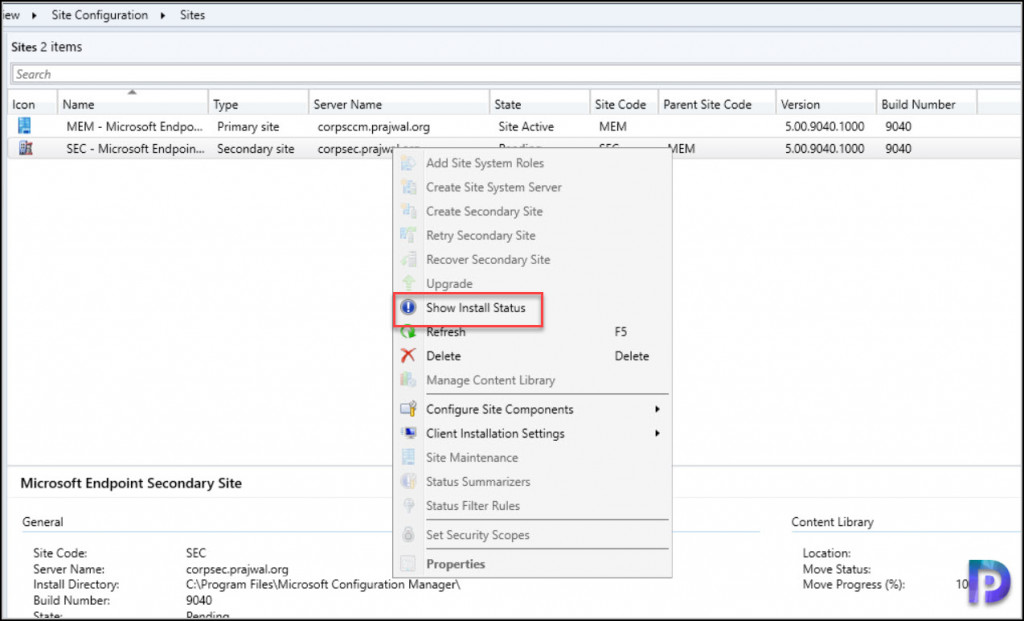This screenshot has width=1024, height=621.
Task: Select the SEC - Microsoft Endpoin... row name
Action: click(x=135, y=149)
